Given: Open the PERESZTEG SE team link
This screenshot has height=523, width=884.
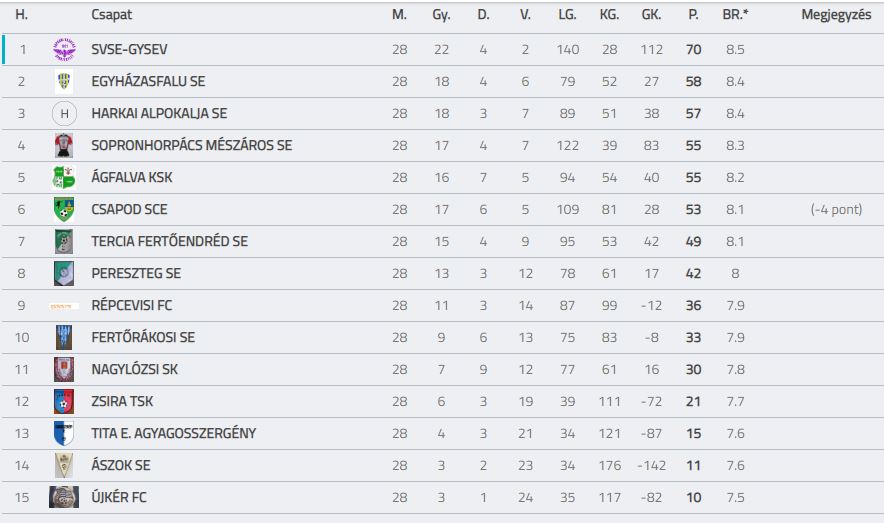Looking at the screenshot, I should pos(136,273).
